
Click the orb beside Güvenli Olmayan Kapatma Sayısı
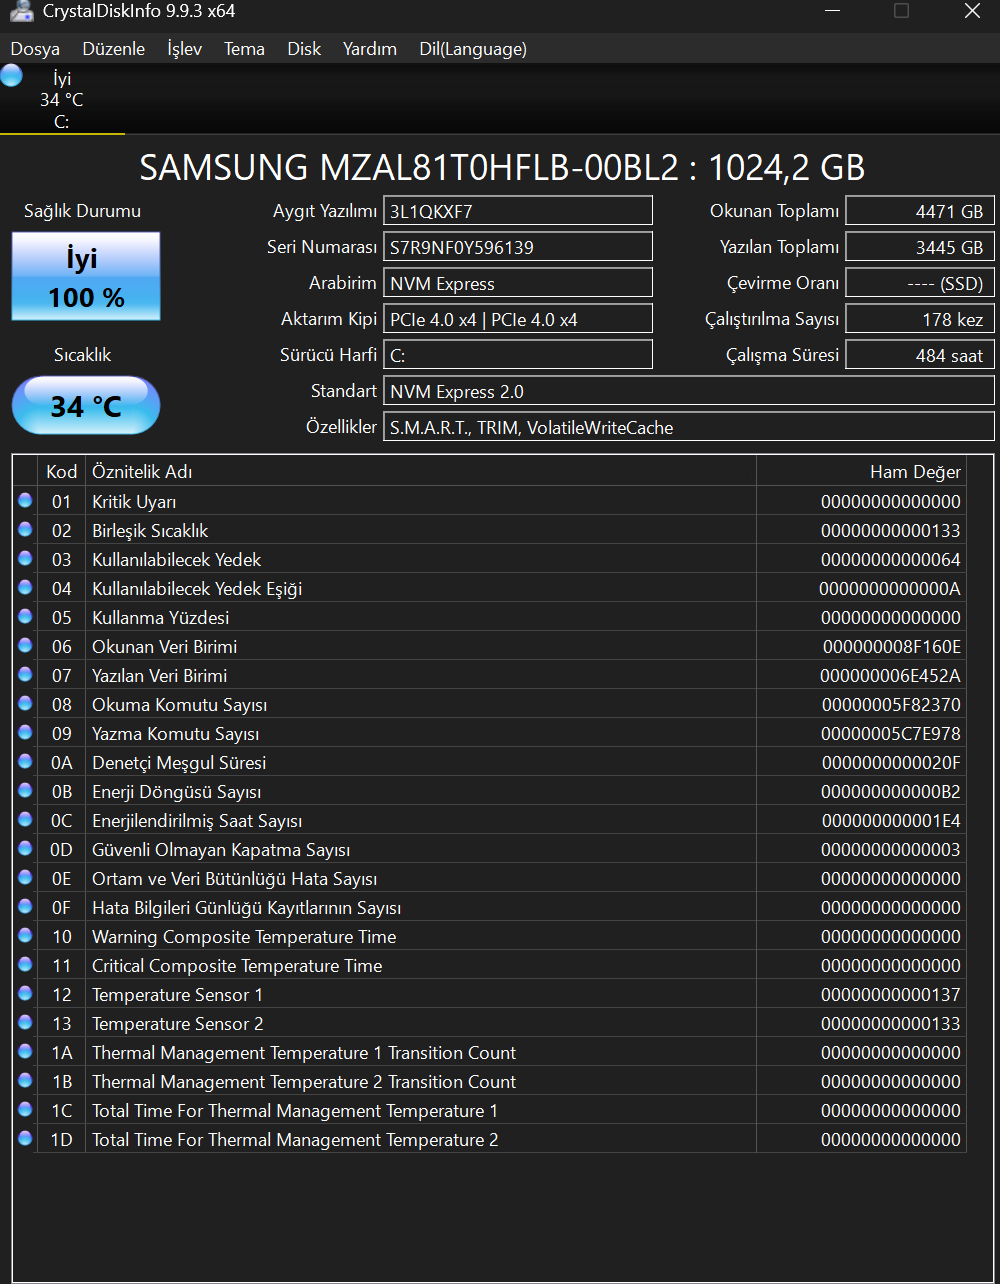point(25,848)
